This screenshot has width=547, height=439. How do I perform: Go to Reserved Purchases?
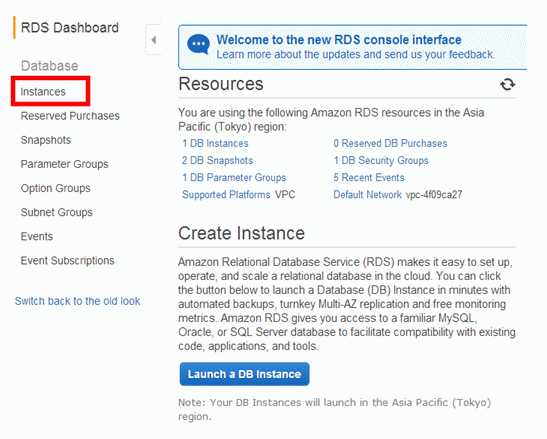point(70,116)
